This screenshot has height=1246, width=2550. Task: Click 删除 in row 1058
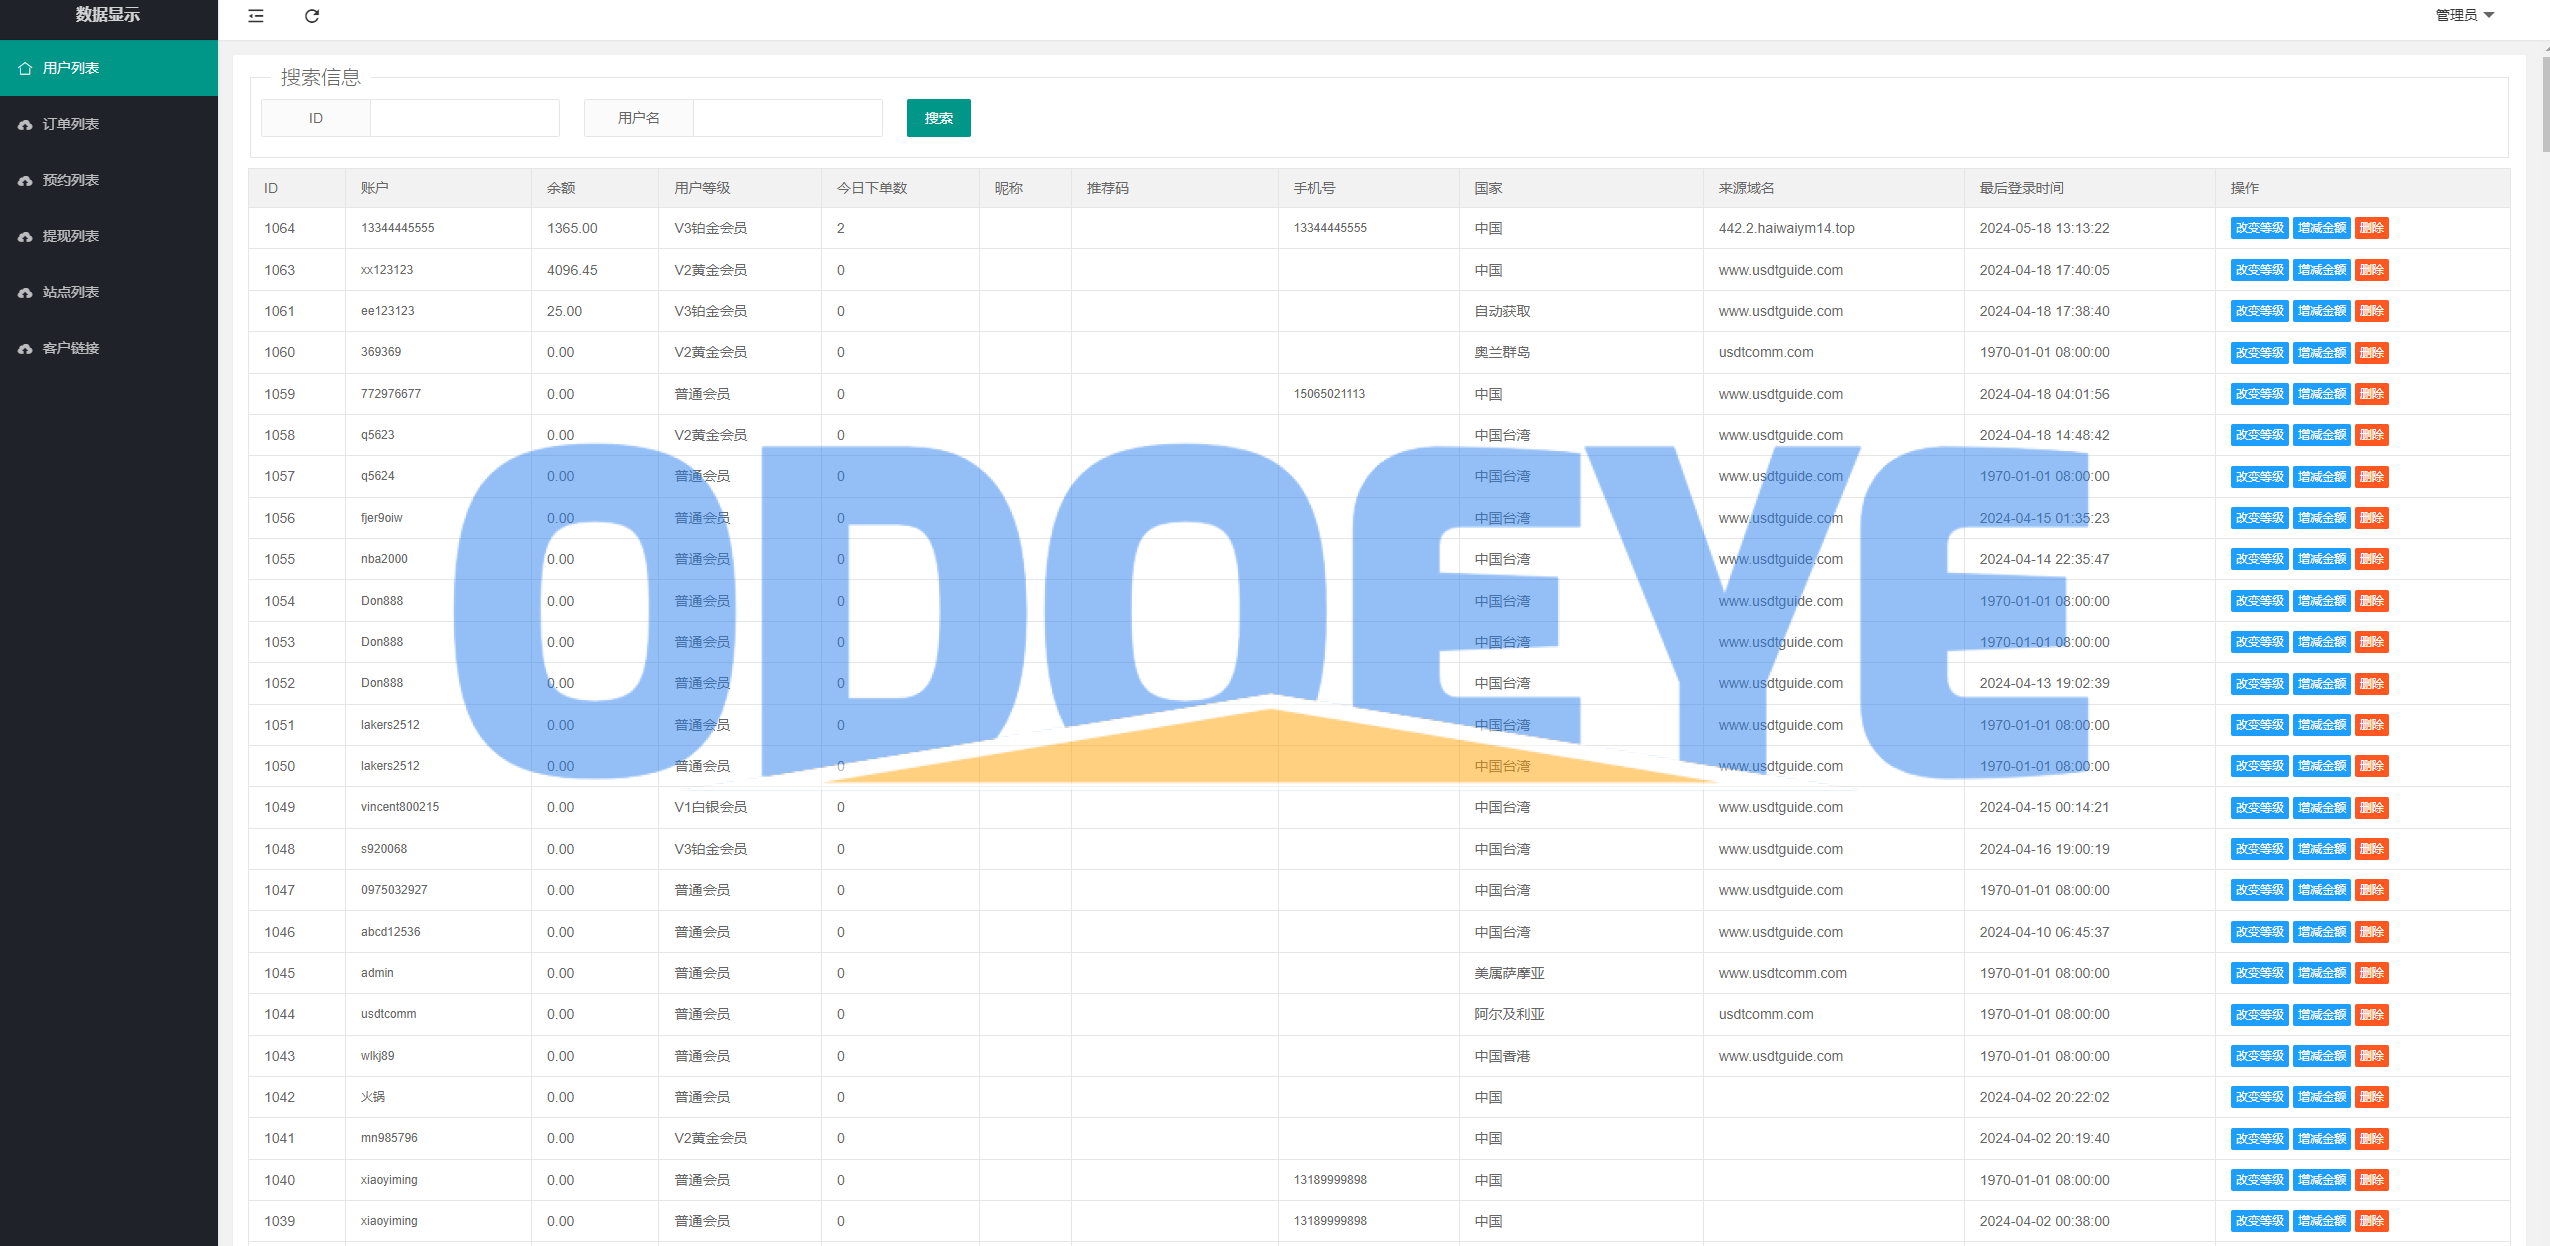pyautogui.click(x=2371, y=435)
